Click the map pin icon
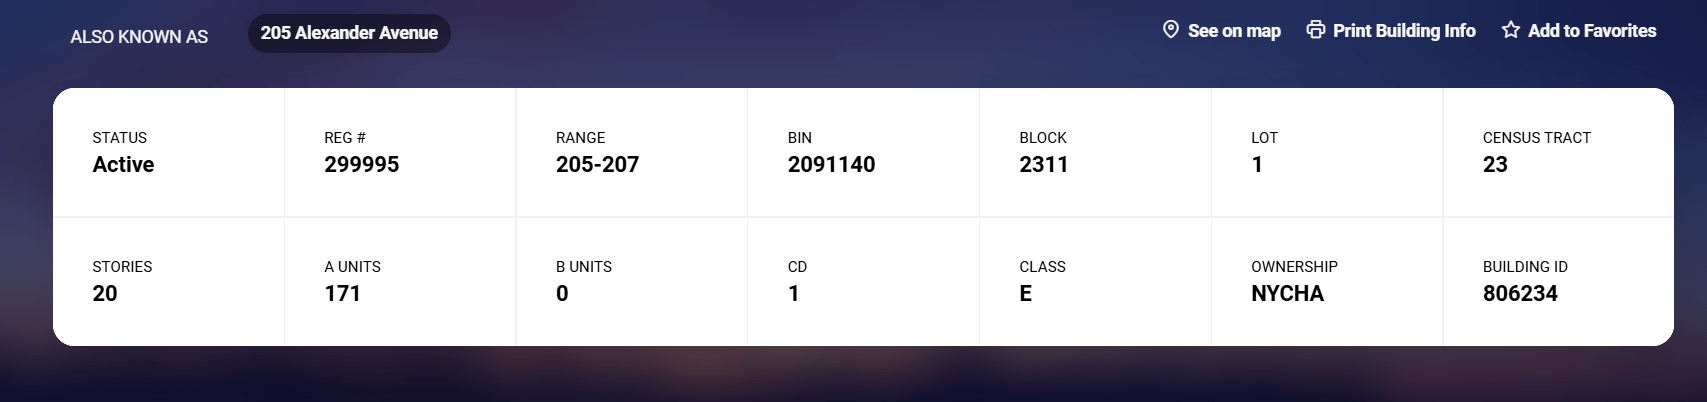Image resolution: width=1707 pixels, height=402 pixels. coord(1171,30)
